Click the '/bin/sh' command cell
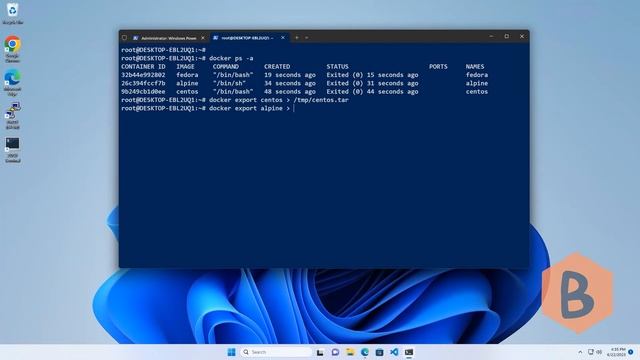Image resolution: width=640 pixels, height=360 pixels. [229, 83]
